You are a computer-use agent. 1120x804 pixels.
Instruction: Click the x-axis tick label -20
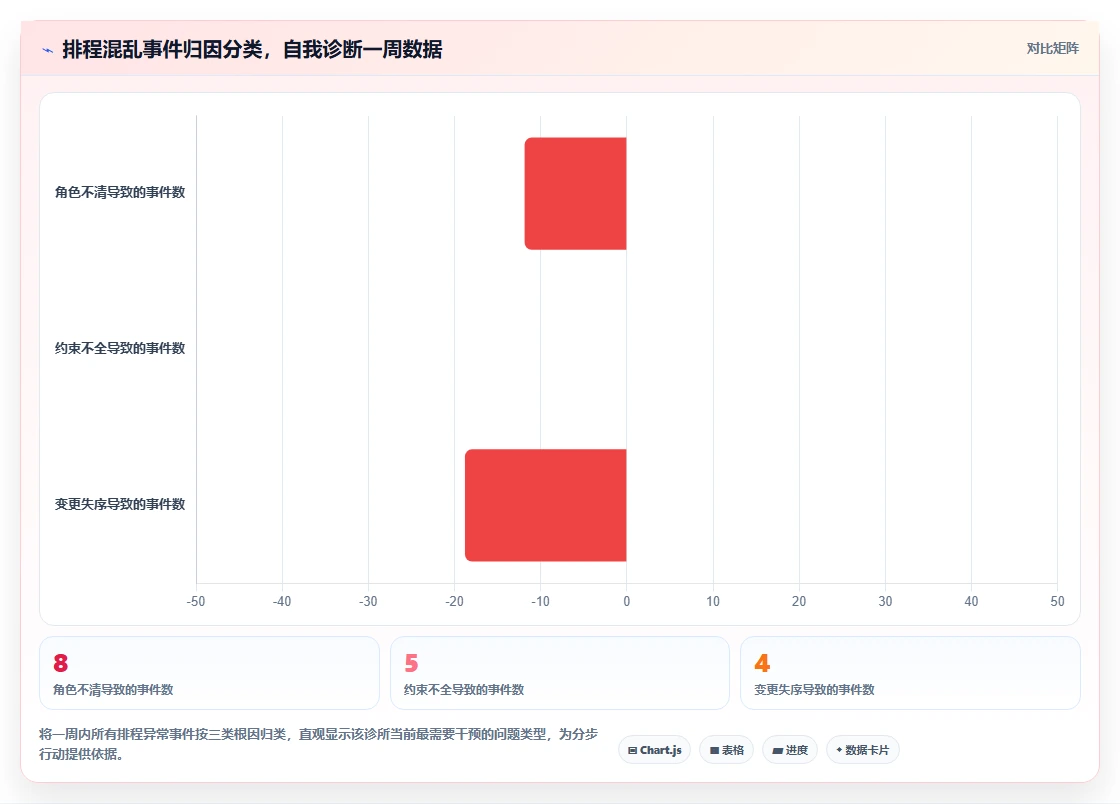(454, 601)
